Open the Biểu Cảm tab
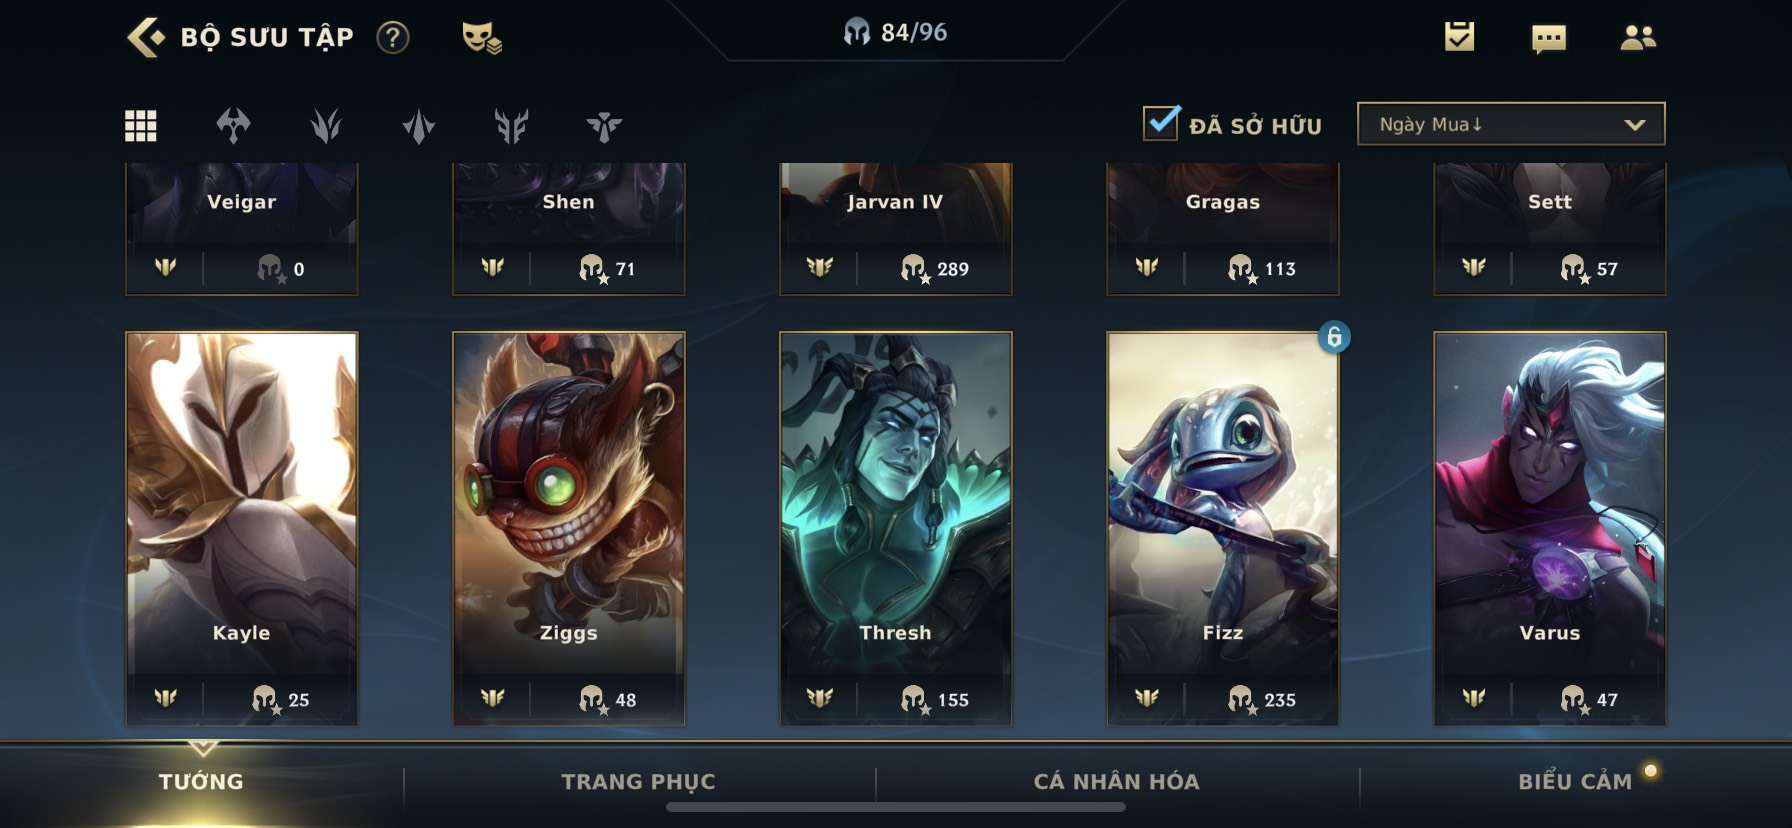Image resolution: width=1792 pixels, height=828 pixels. click(1575, 782)
